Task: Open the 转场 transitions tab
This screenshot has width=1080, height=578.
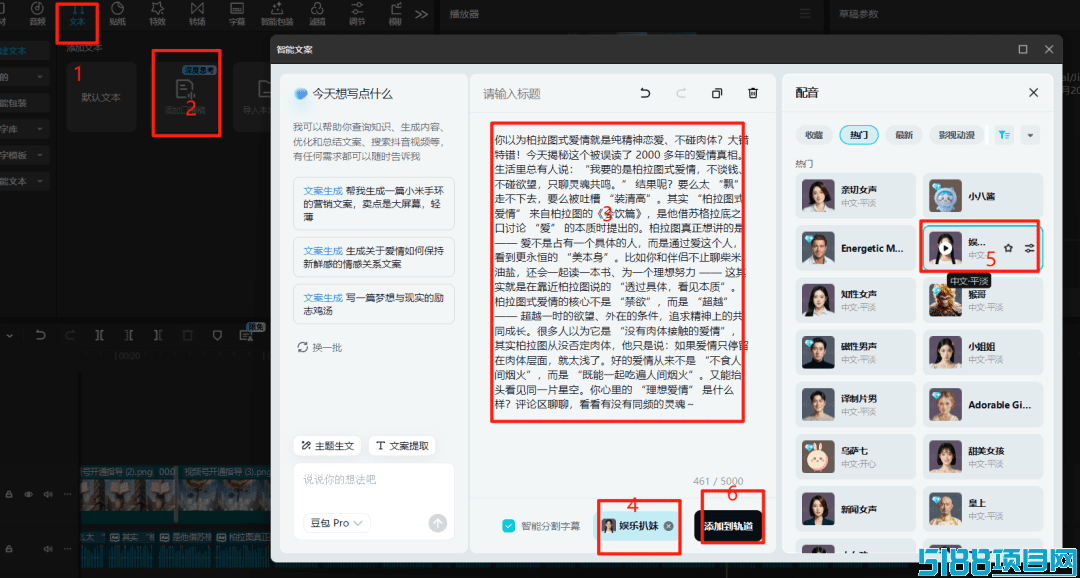Action: pyautogui.click(x=197, y=14)
